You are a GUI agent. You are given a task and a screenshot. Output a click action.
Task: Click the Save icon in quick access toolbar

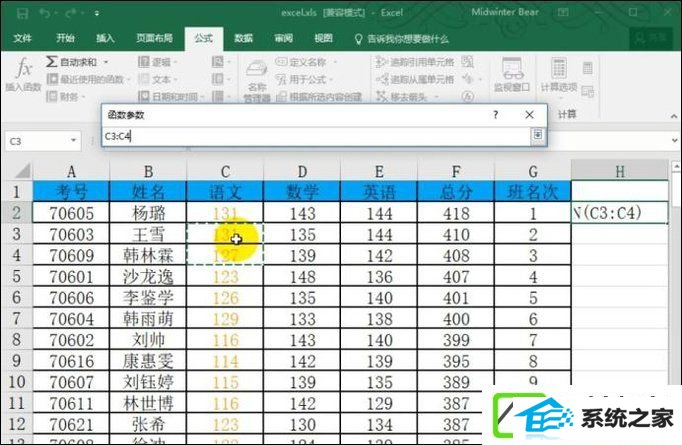coord(23,13)
